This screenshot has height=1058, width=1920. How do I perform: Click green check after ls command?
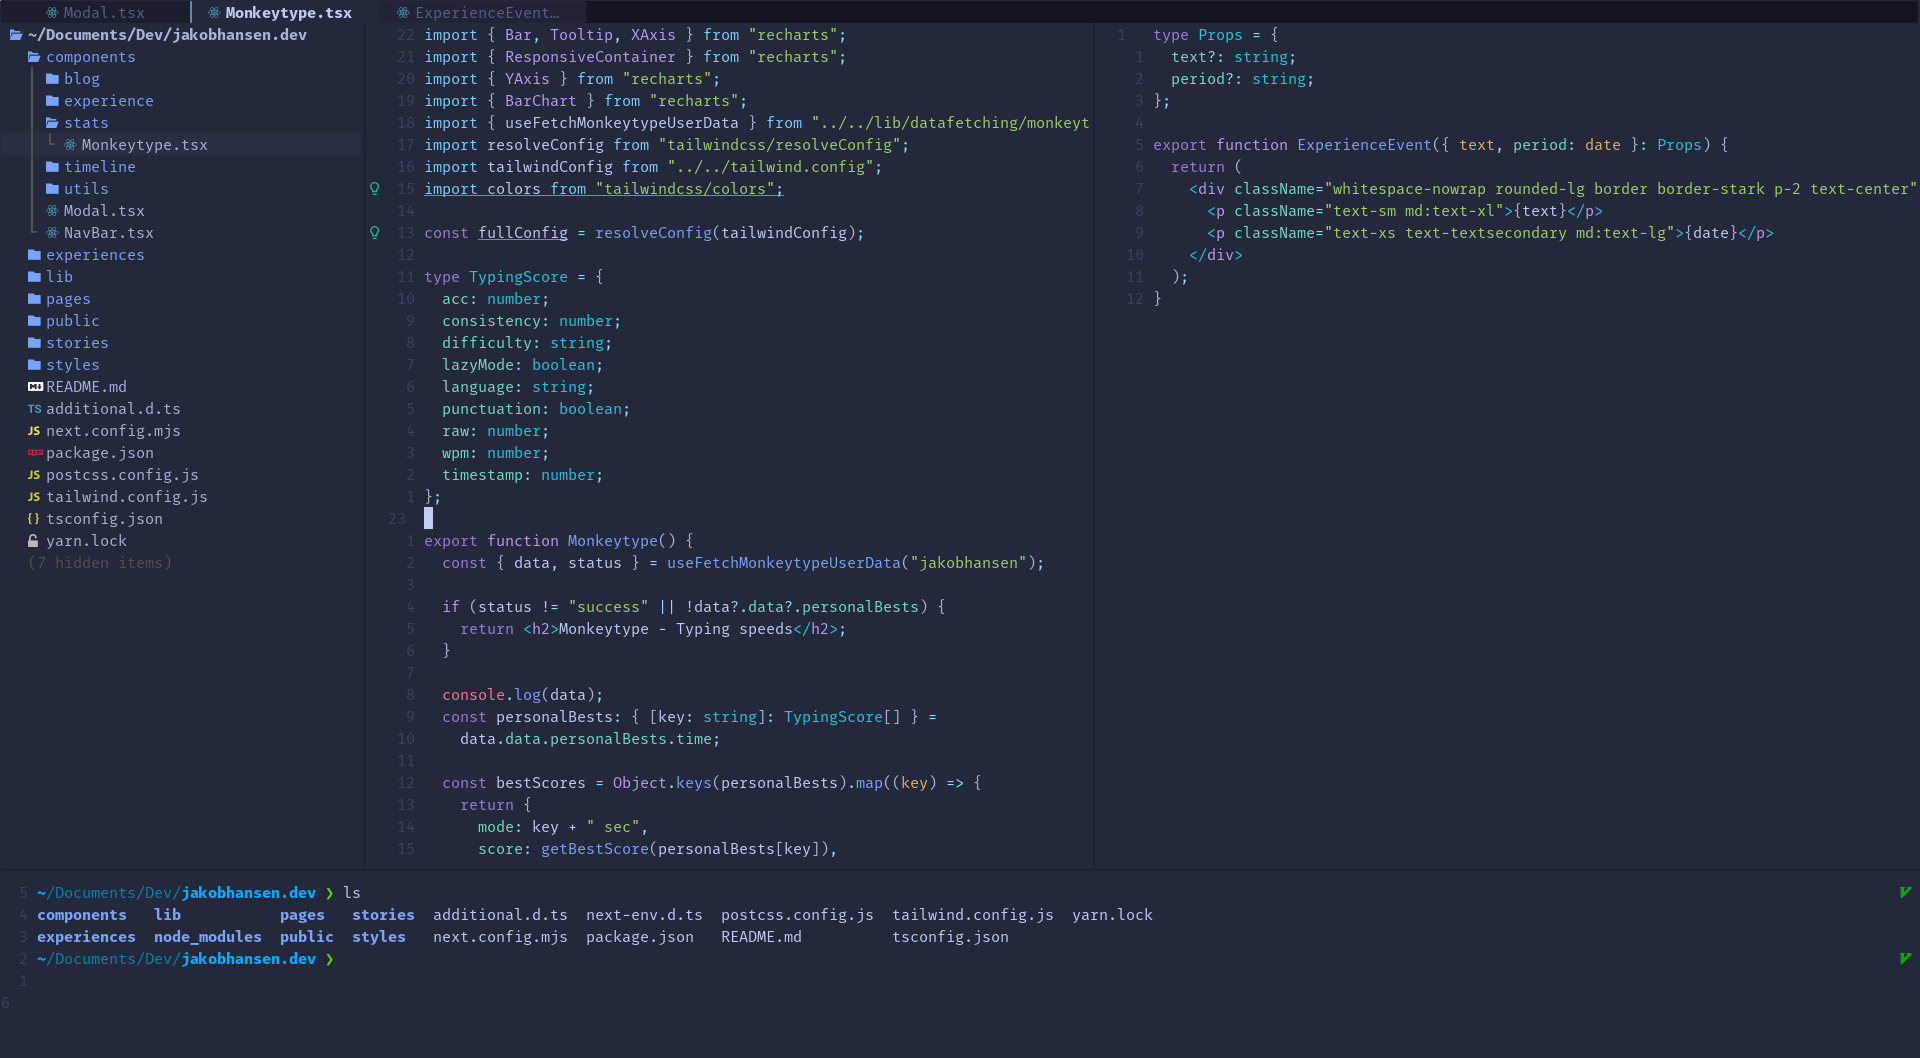pos(1905,892)
